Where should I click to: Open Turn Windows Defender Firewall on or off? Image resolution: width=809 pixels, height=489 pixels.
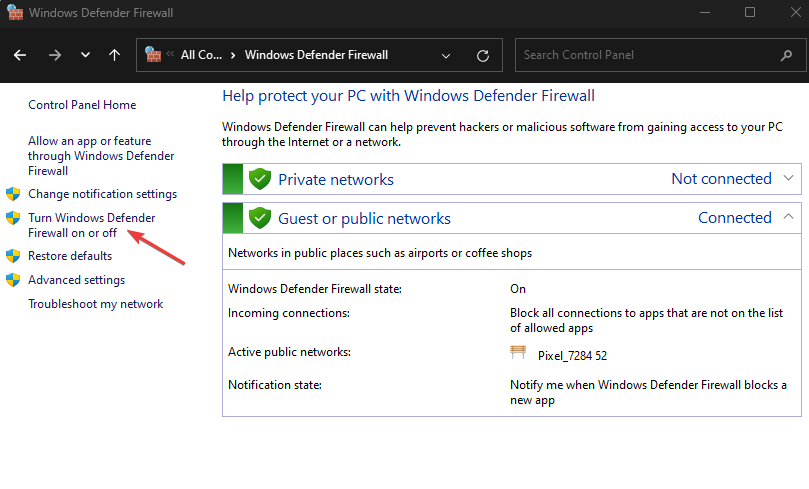coord(91,225)
